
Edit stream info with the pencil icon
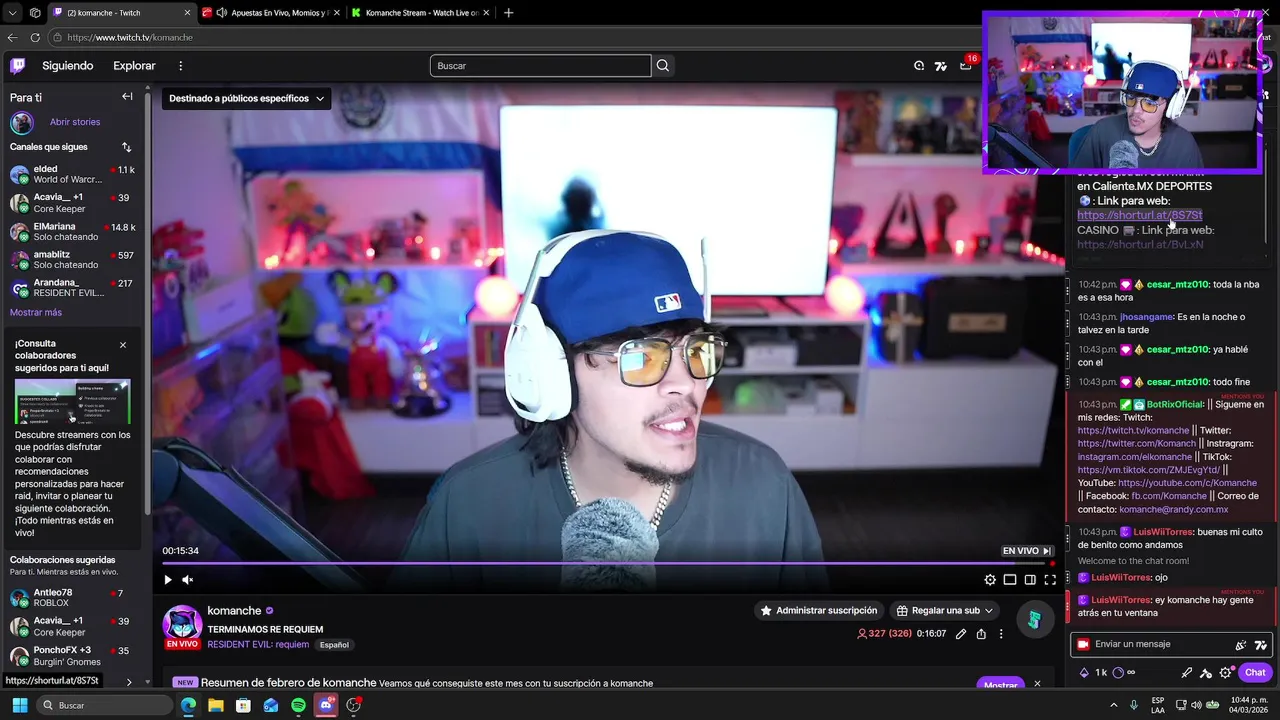[961, 634]
